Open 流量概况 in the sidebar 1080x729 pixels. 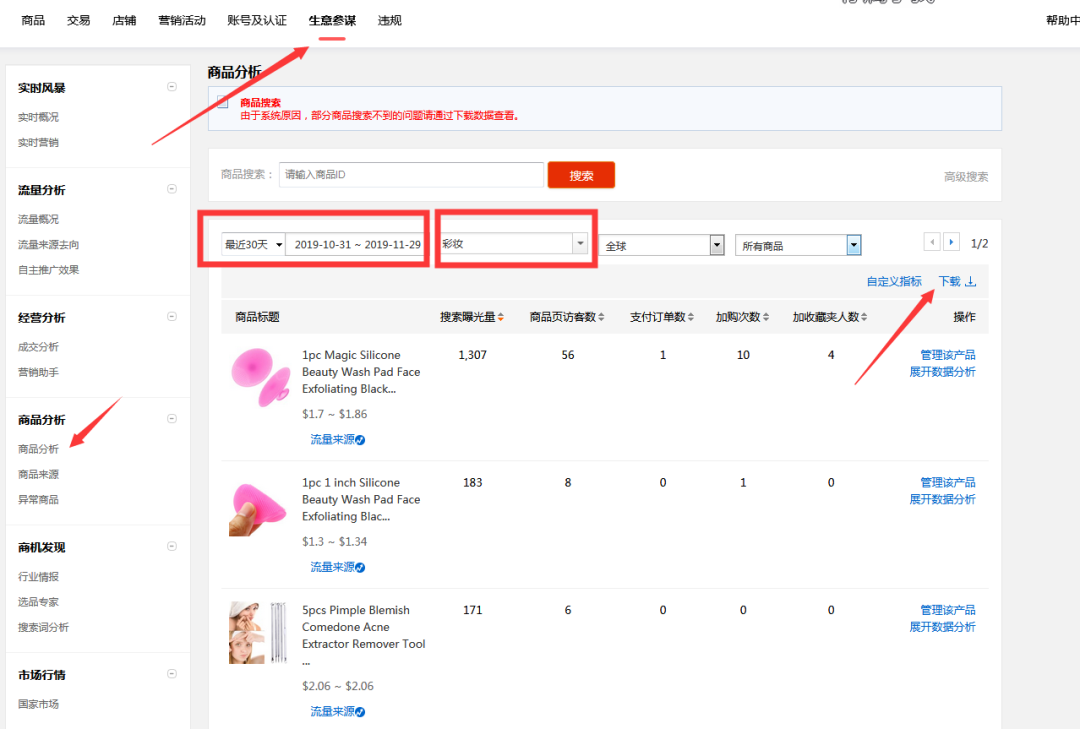point(39,219)
